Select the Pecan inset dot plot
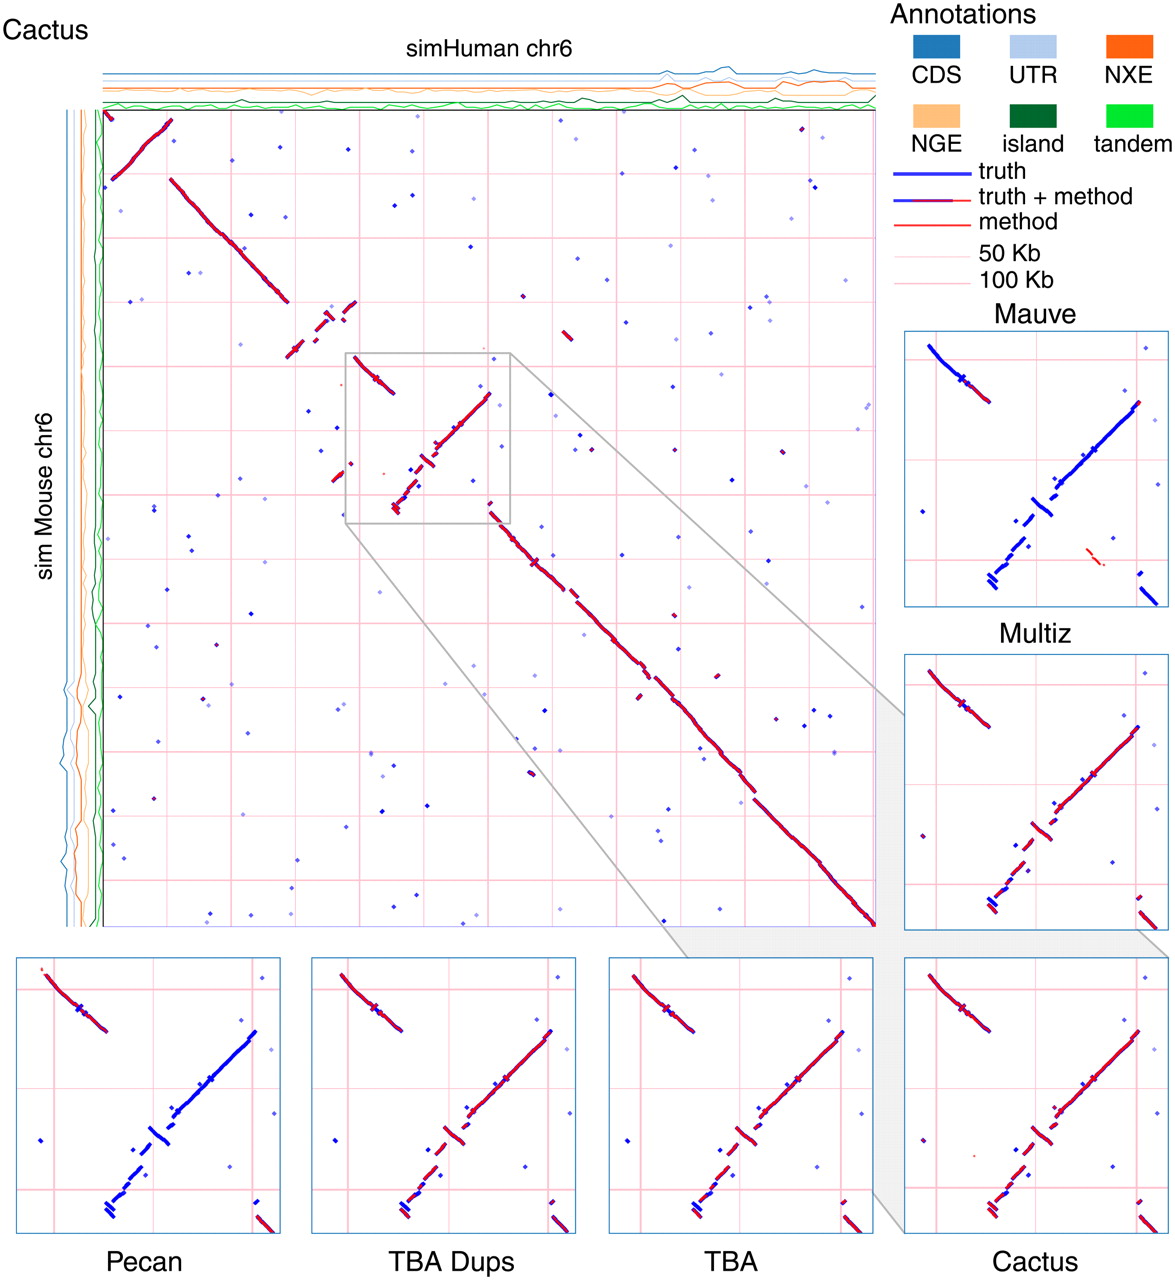The width and height of the screenshot is (1175, 1280). [148, 1095]
